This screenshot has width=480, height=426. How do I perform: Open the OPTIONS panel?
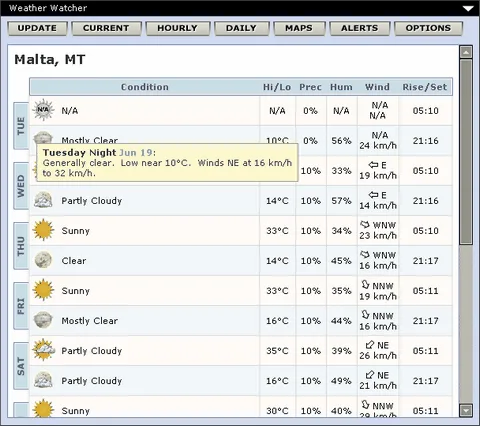[x=428, y=28]
